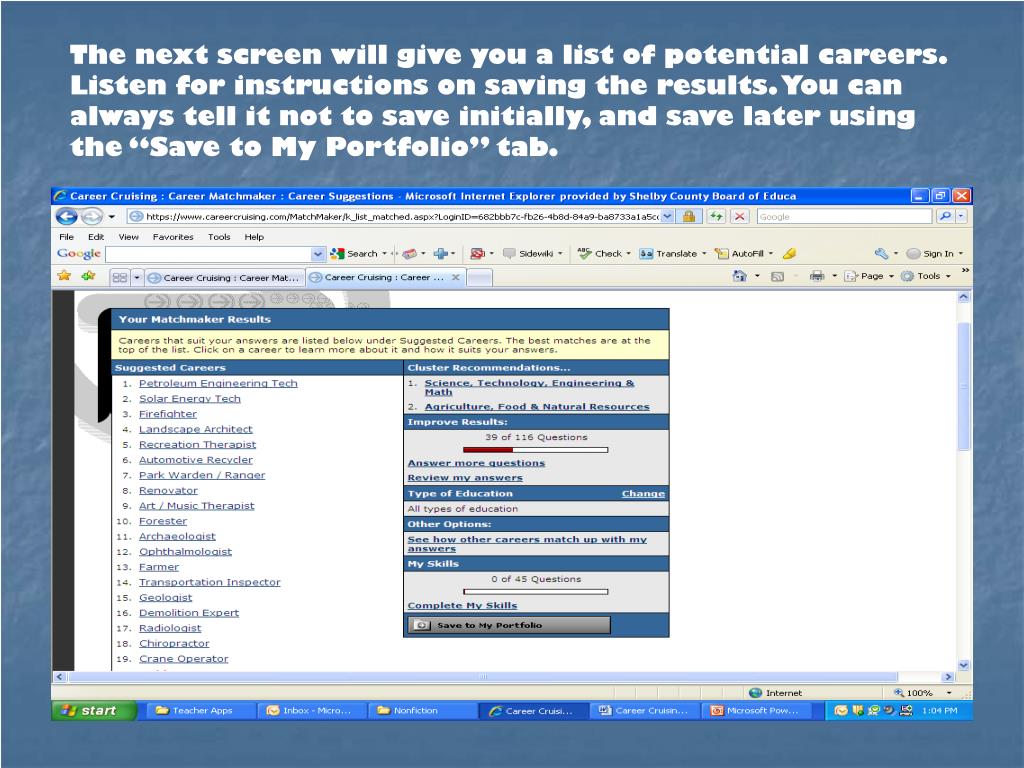
Task: Click the Internet zone status bar indicator
Action: click(x=775, y=693)
